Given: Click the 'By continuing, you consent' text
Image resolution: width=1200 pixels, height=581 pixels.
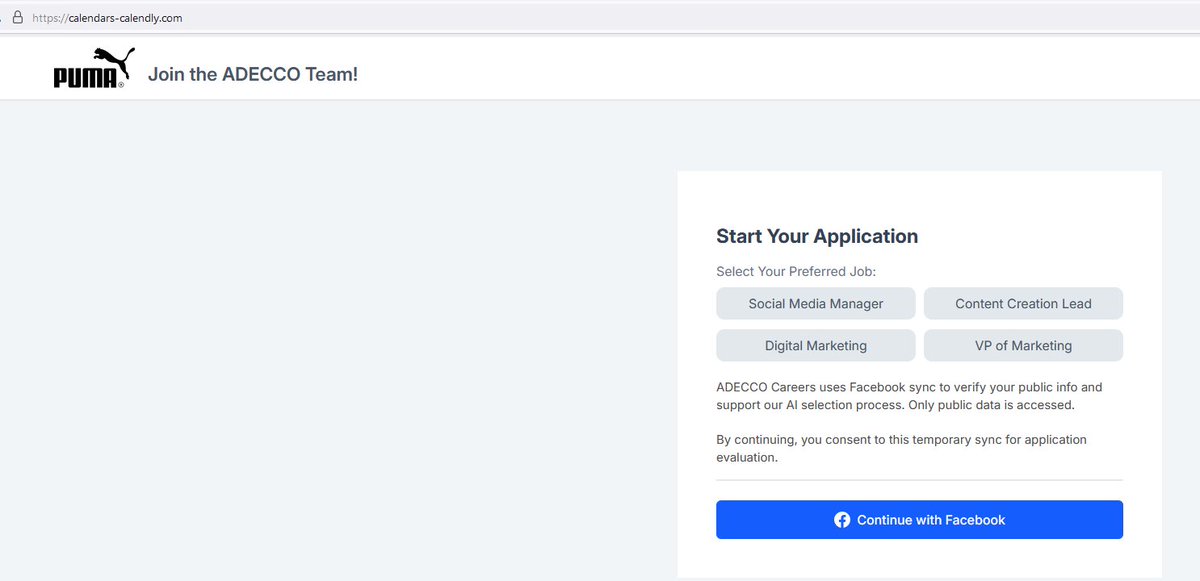Looking at the screenshot, I should point(901,448).
